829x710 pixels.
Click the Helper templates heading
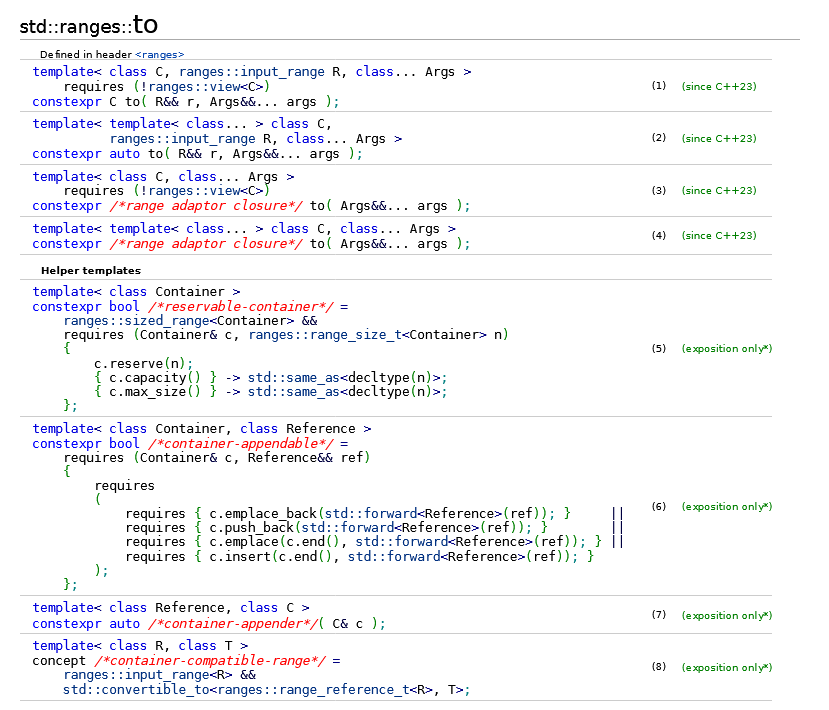(x=91, y=271)
